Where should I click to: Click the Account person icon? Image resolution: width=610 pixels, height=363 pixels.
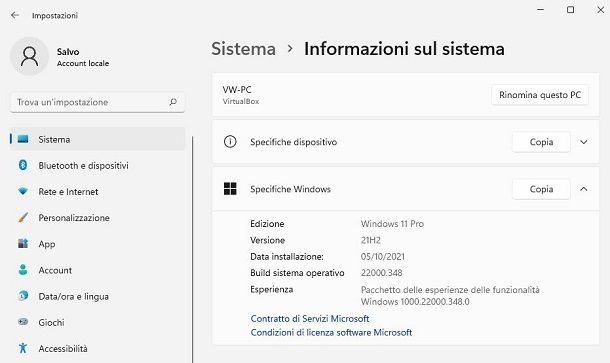[23, 270]
